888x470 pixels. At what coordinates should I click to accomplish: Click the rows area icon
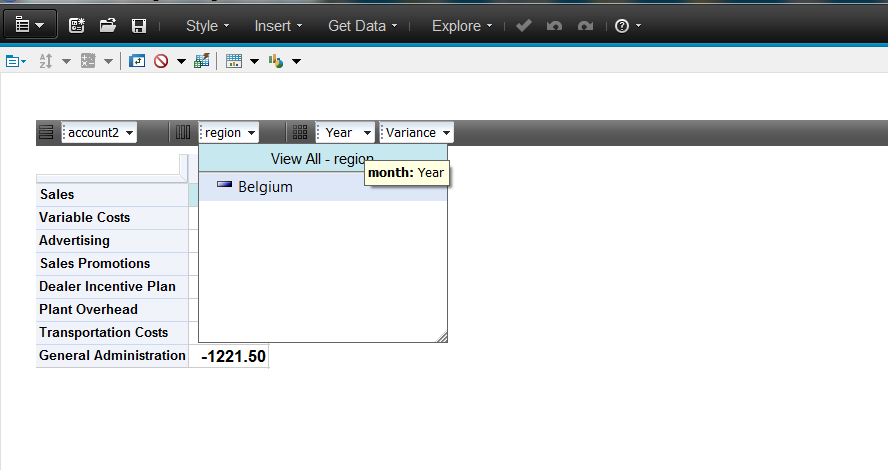tap(46, 133)
